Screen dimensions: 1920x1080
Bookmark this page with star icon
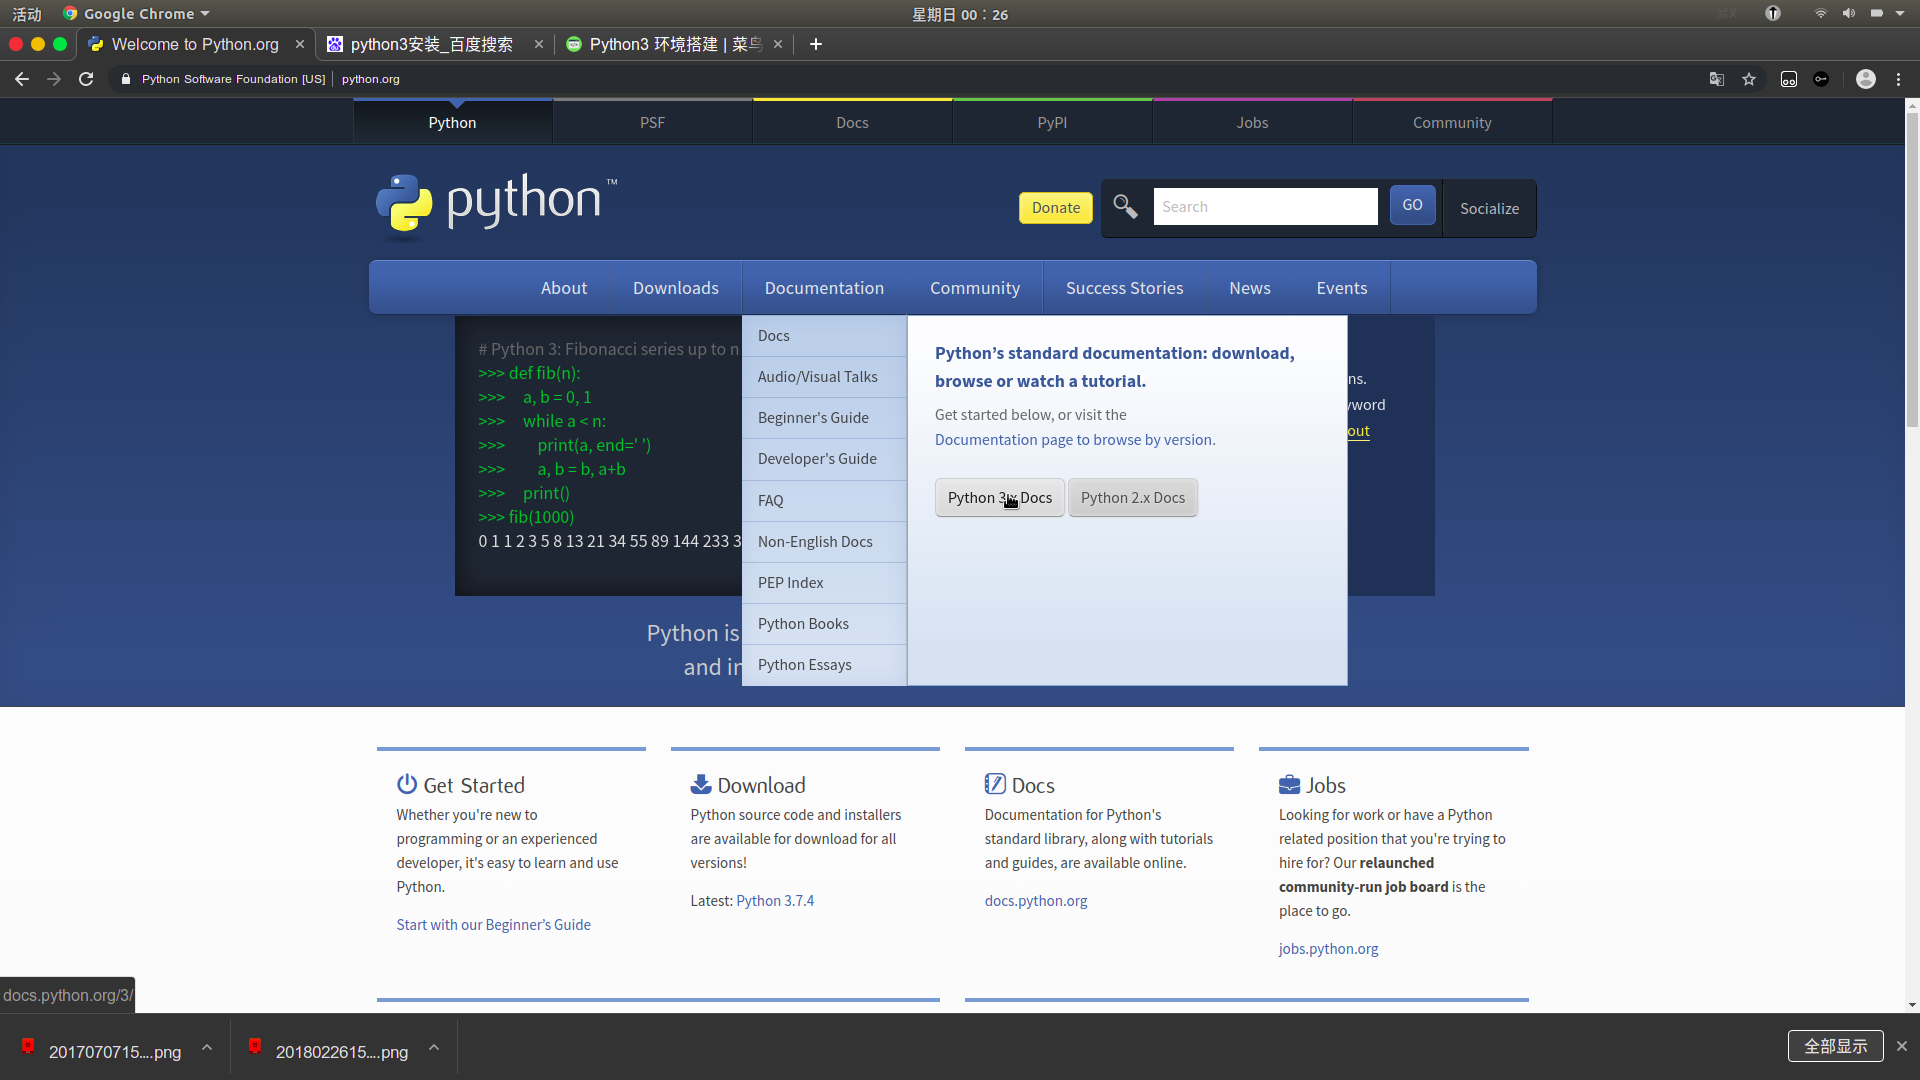click(x=1749, y=79)
